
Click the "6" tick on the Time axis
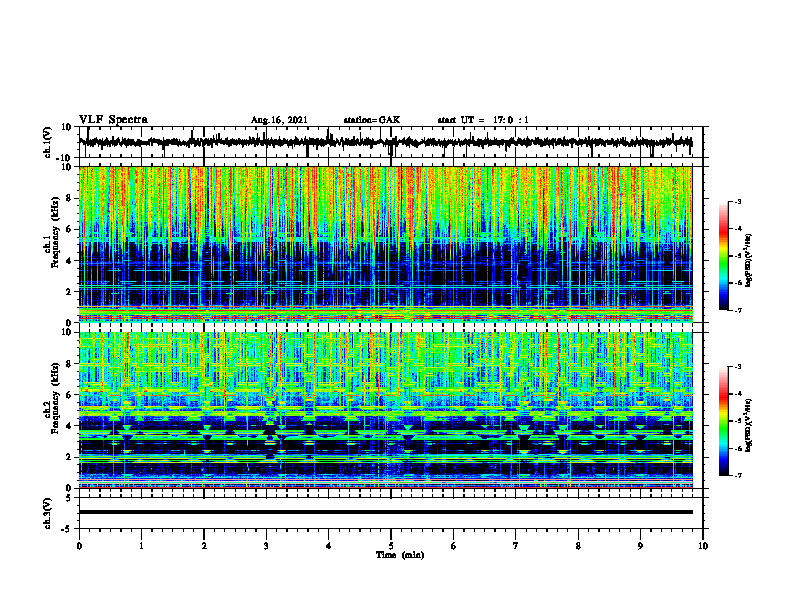coord(454,546)
